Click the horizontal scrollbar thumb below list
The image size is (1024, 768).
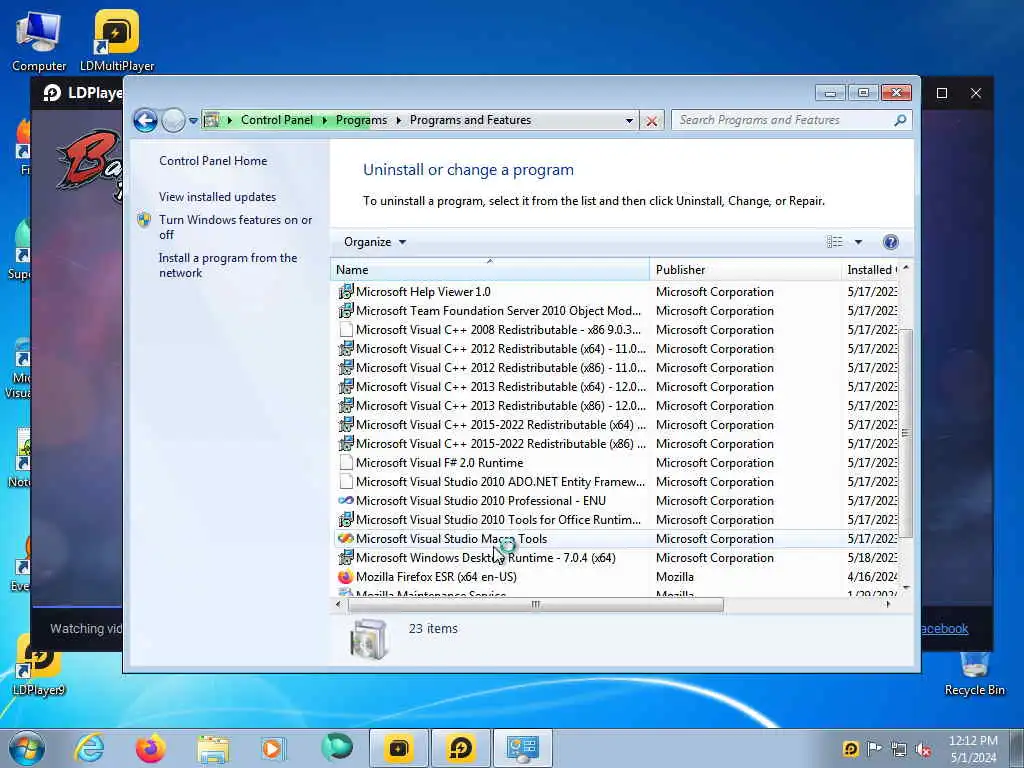point(536,605)
